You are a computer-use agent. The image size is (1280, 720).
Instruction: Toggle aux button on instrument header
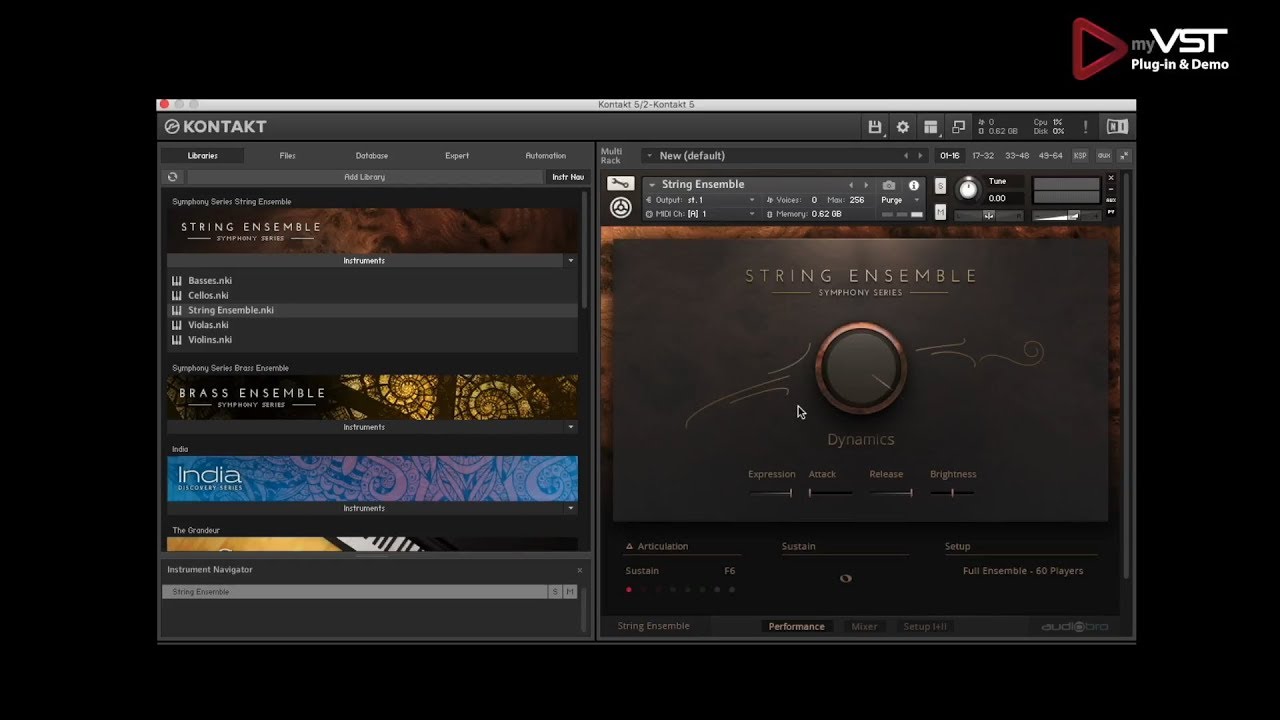[1111, 200]
